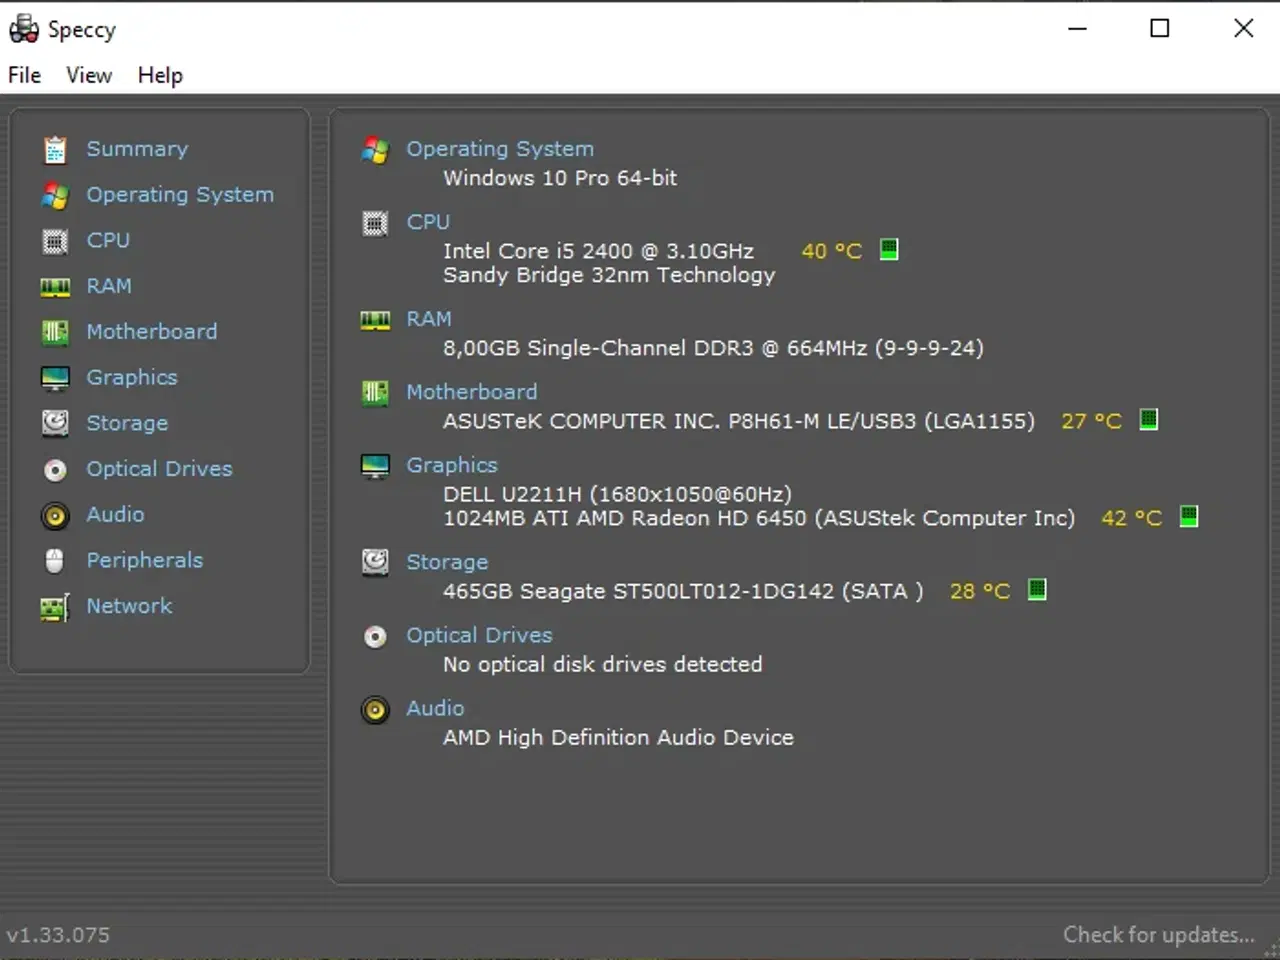Click the Windows 10 Pro 64-bit text
Screen dimensions: 1280x960
pyautogui.click(x=560, y=178)
